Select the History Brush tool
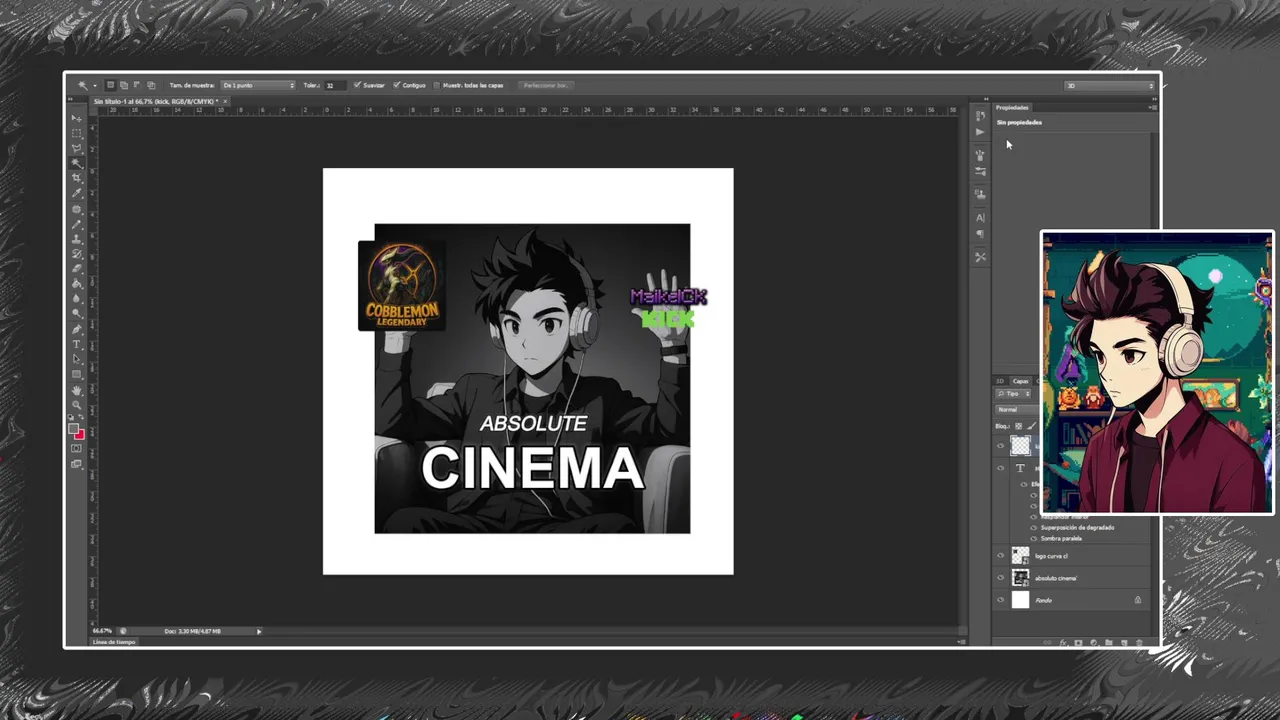The width and height of the screenshot is (1280, 720). click(x=76, y=254)
